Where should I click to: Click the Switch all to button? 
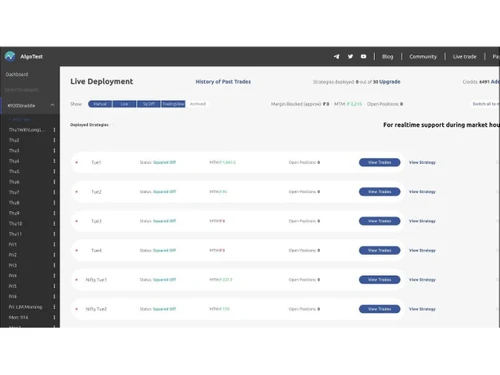point(486,104)
